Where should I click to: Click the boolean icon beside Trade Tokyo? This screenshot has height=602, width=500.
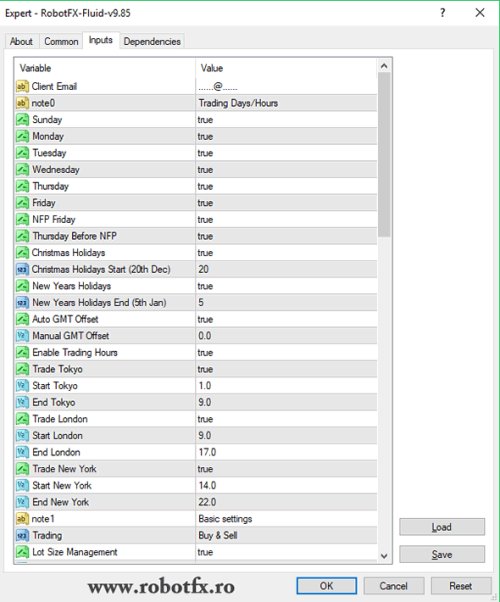[22, 369]
